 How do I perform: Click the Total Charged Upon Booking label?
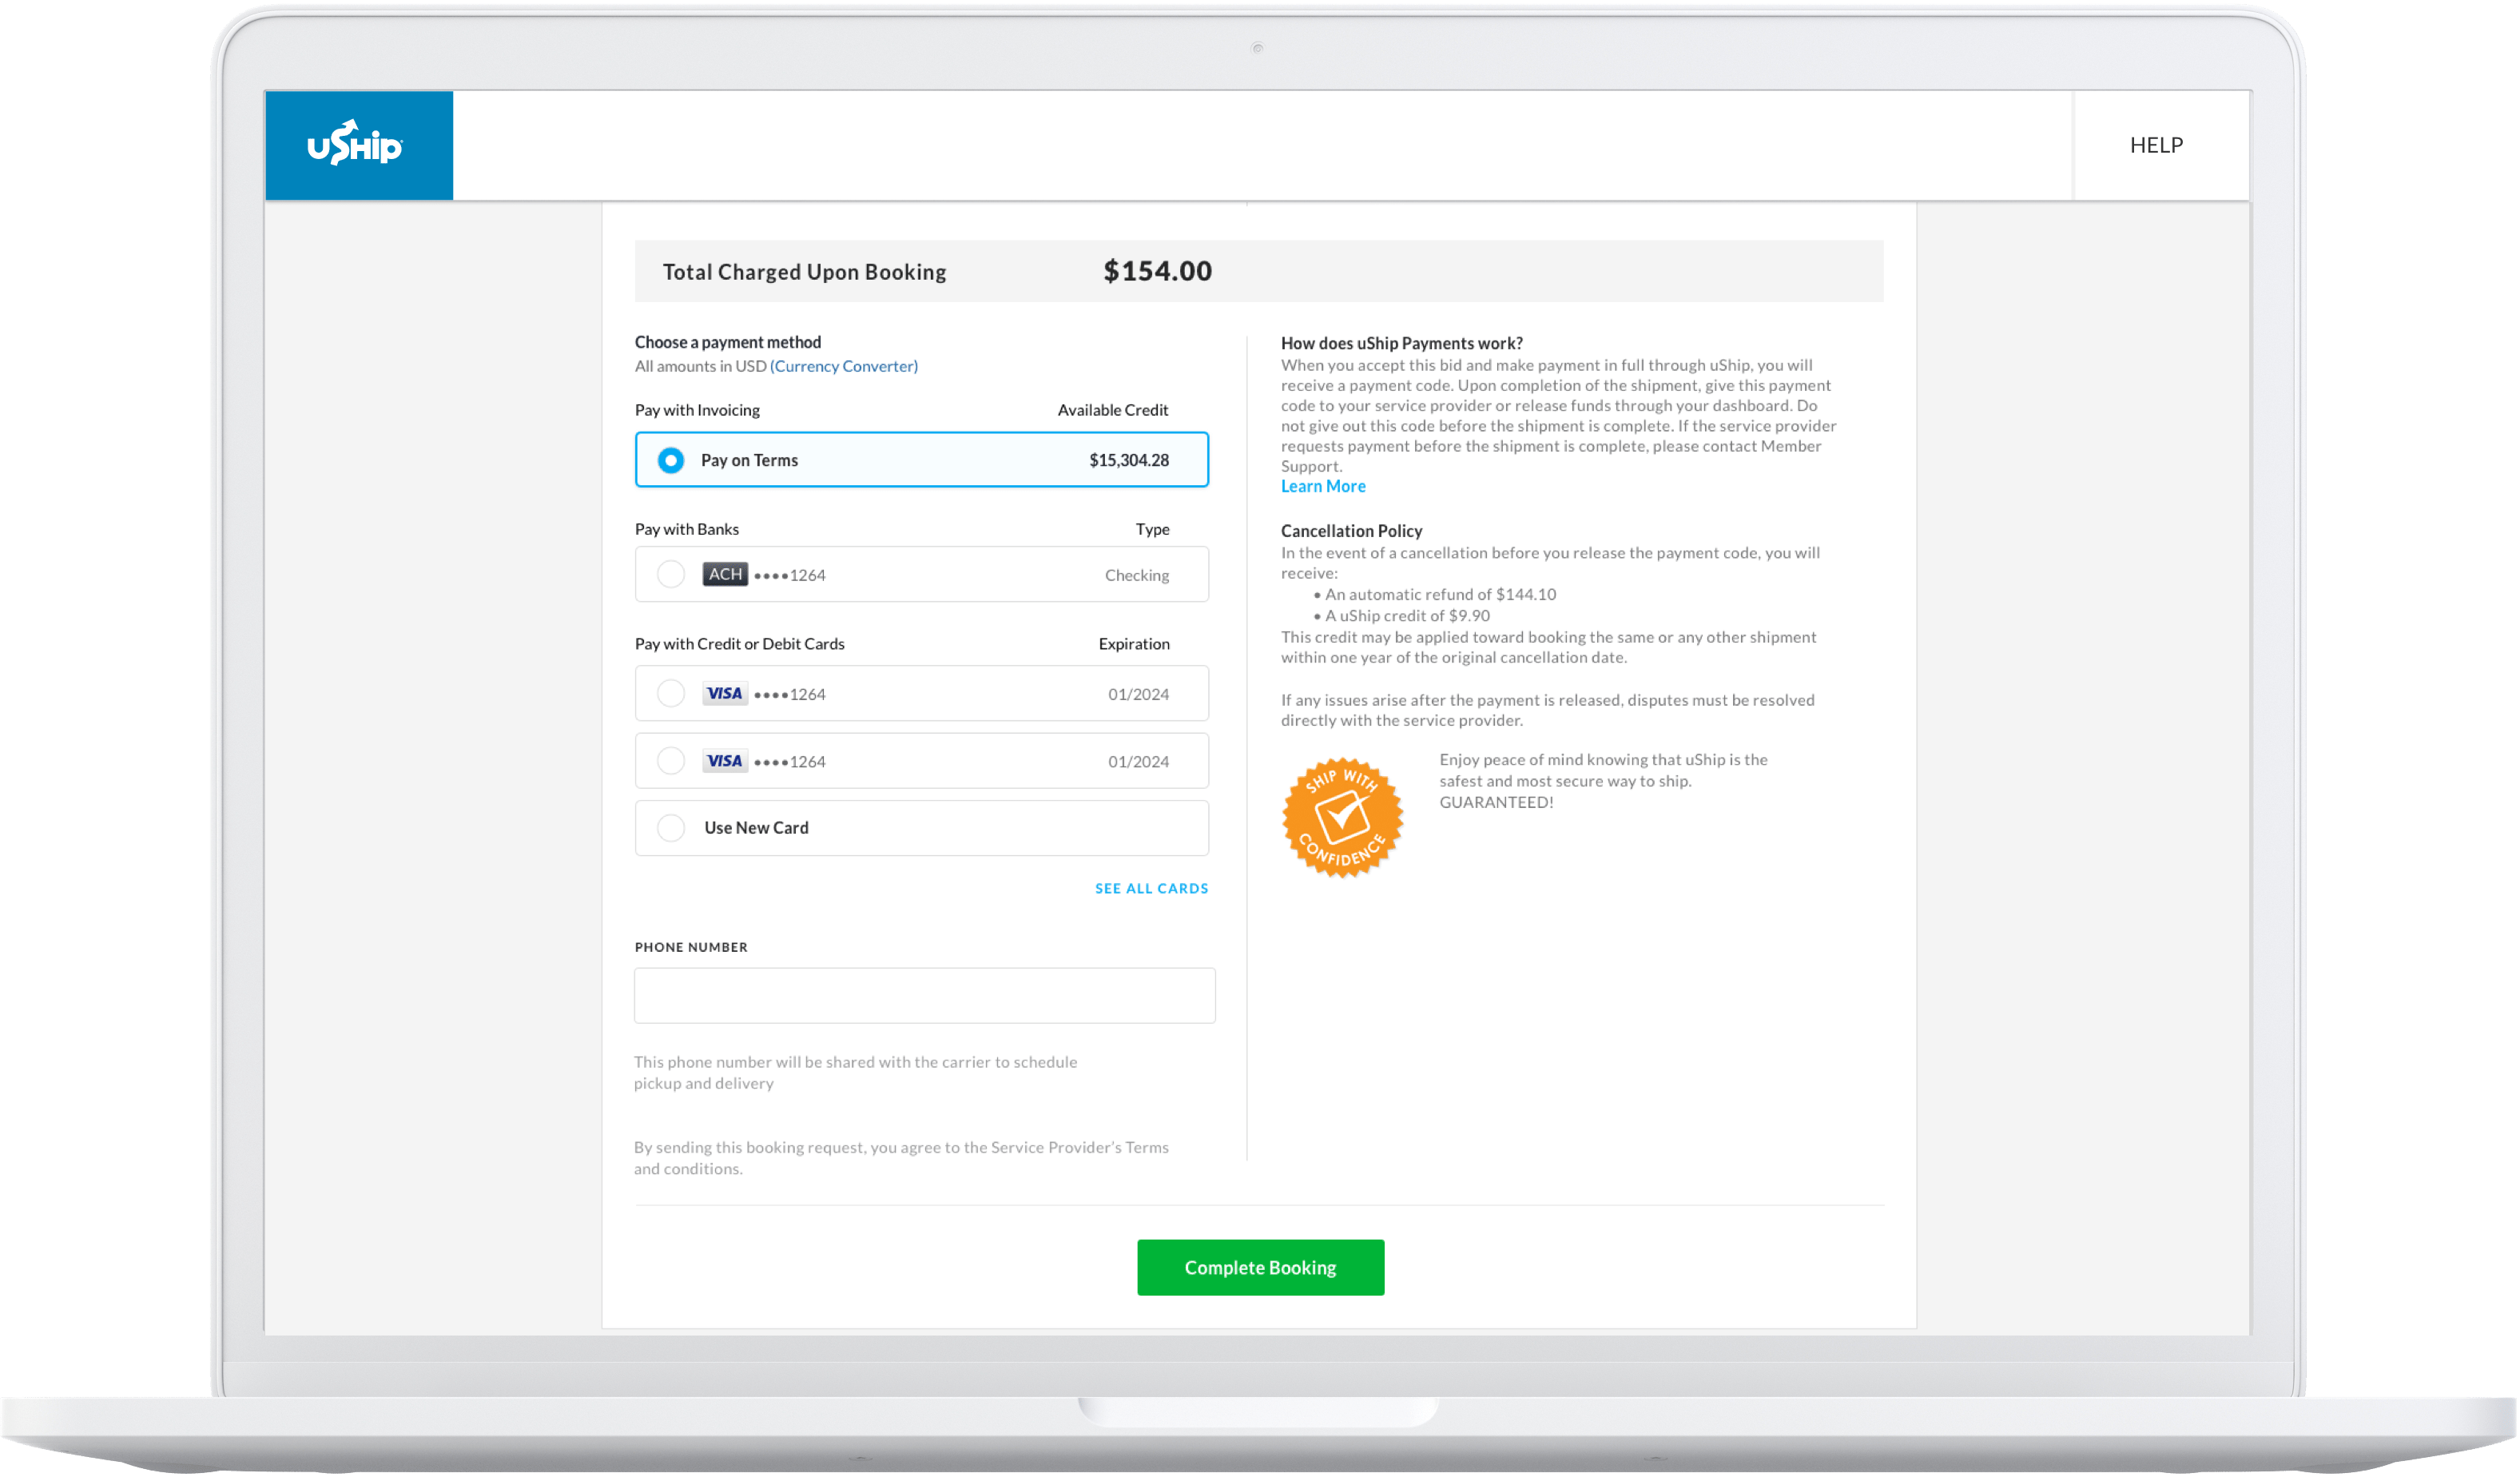coord(804,272)
